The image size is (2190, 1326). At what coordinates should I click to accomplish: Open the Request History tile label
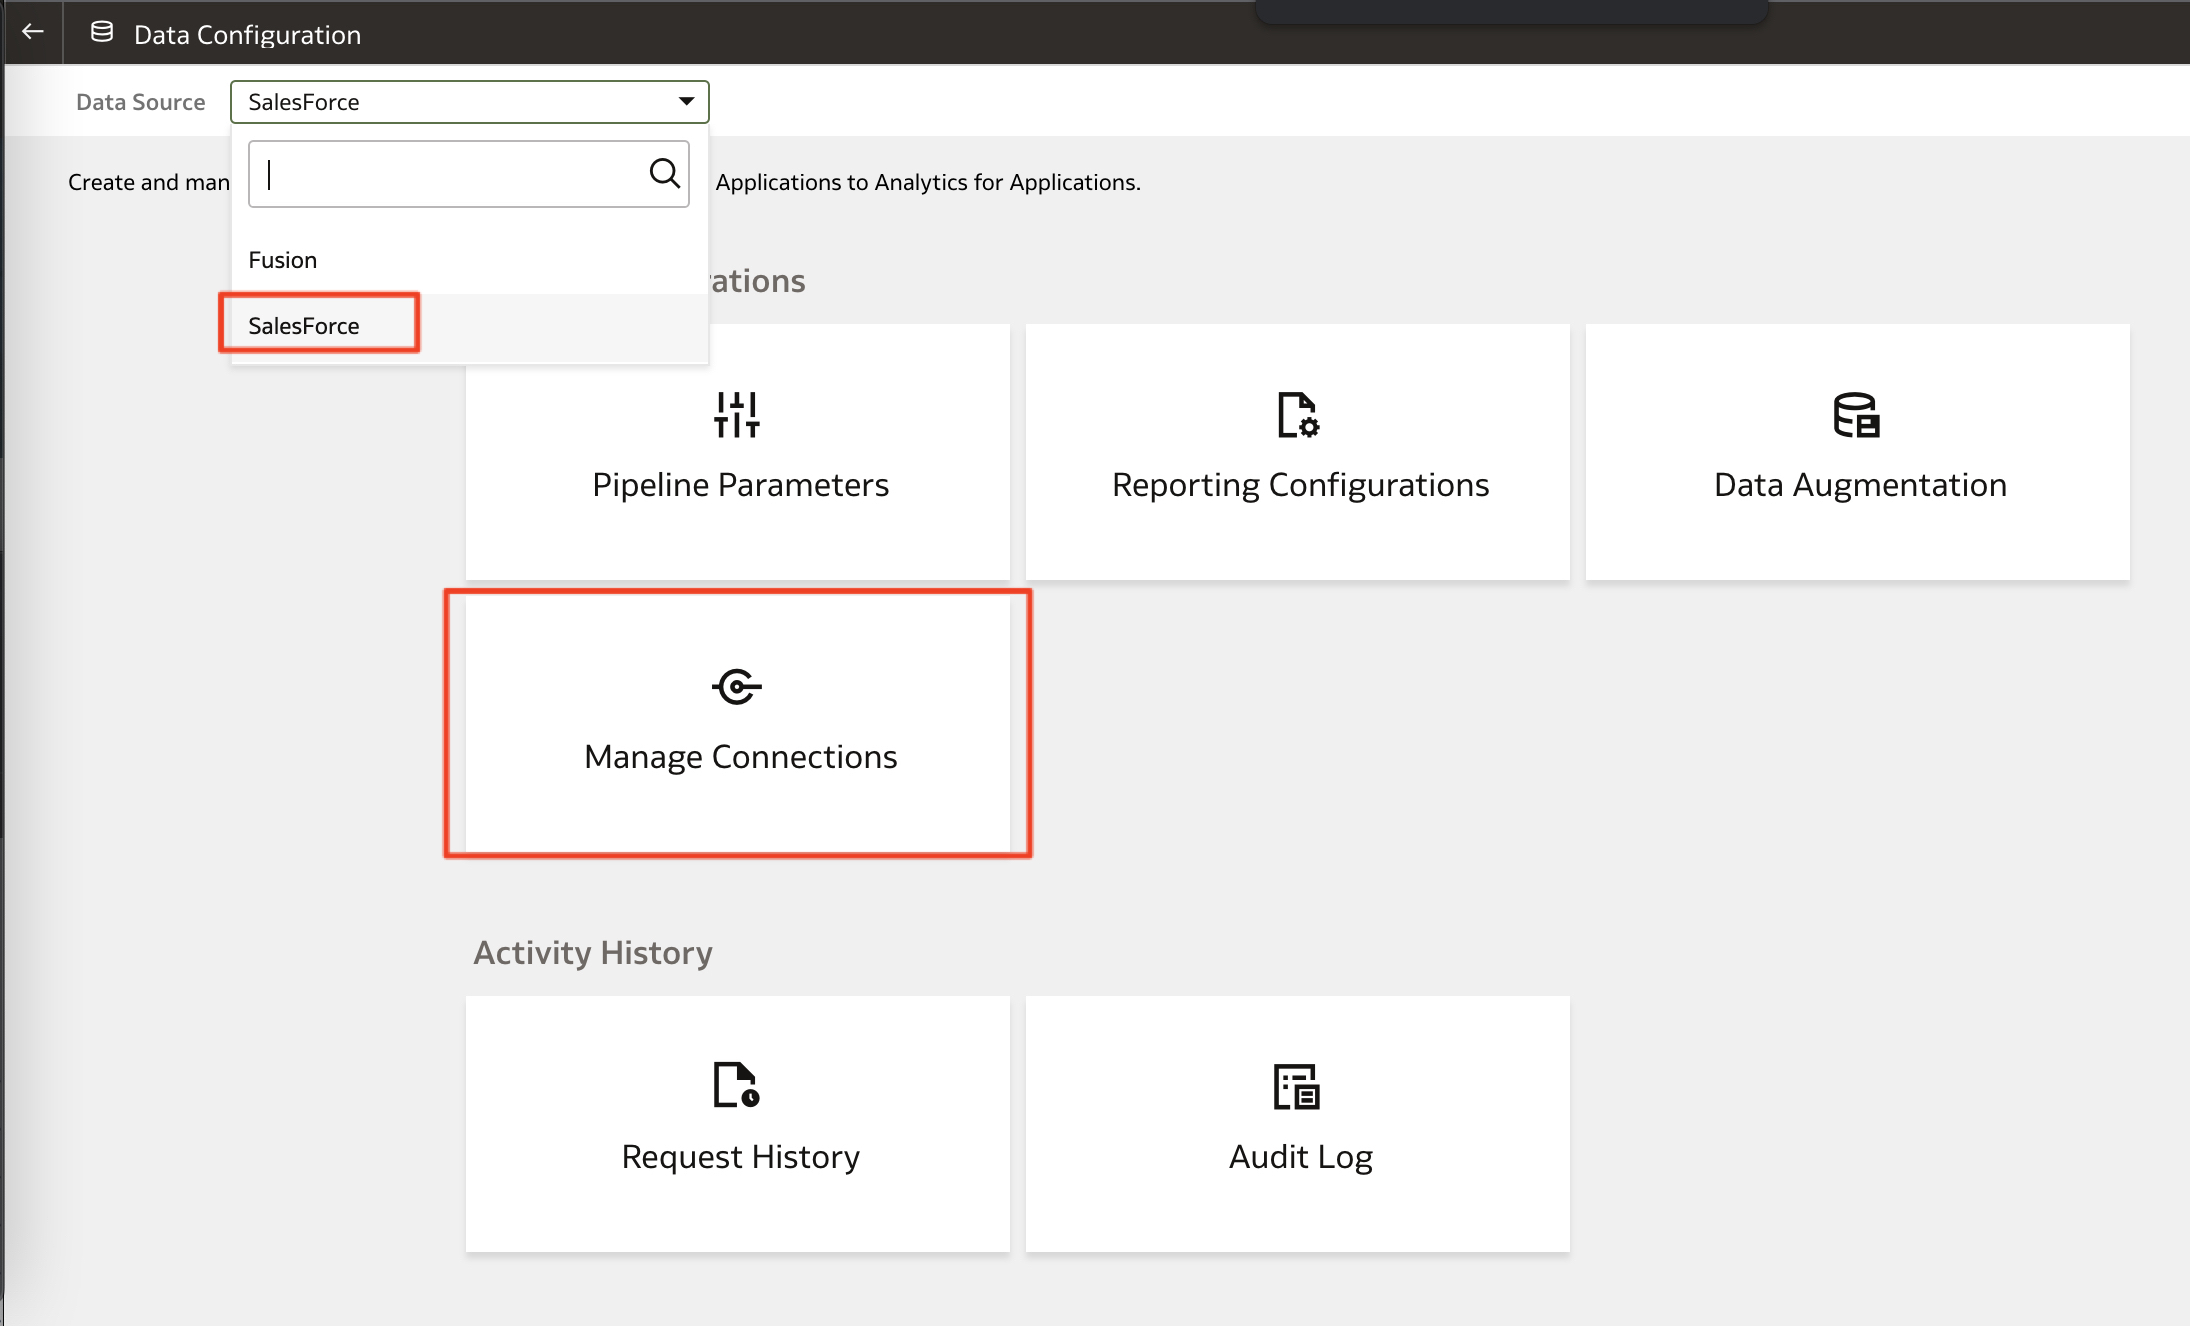(x=740, y=1157)
